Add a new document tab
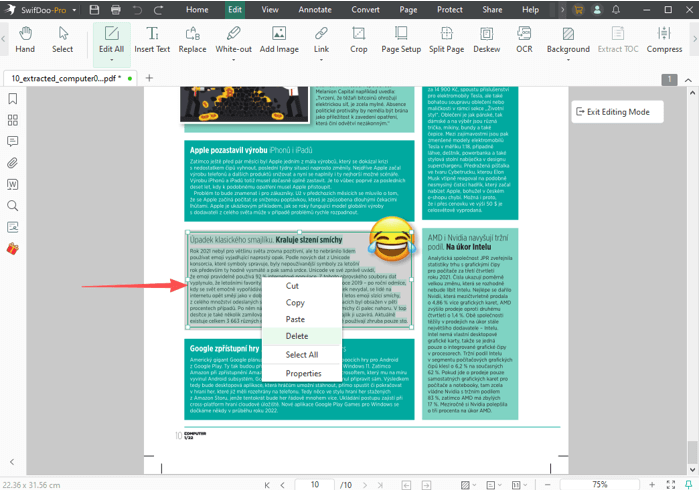The image size is (700, 490). (149, 78)
